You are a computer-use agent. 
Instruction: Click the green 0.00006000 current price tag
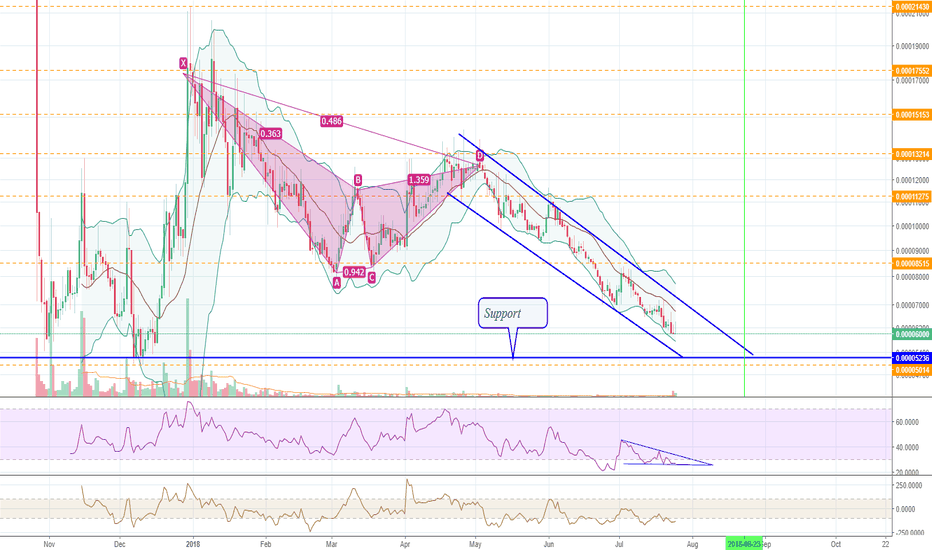(912, 334)
